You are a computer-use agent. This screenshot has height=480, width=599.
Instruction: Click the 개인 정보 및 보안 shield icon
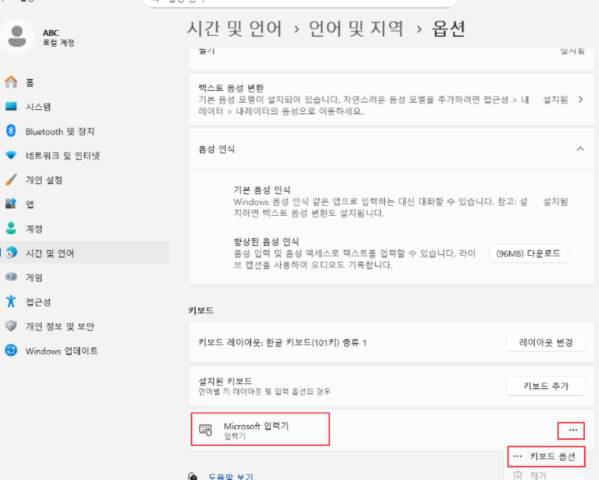click(x=11, y=326)
